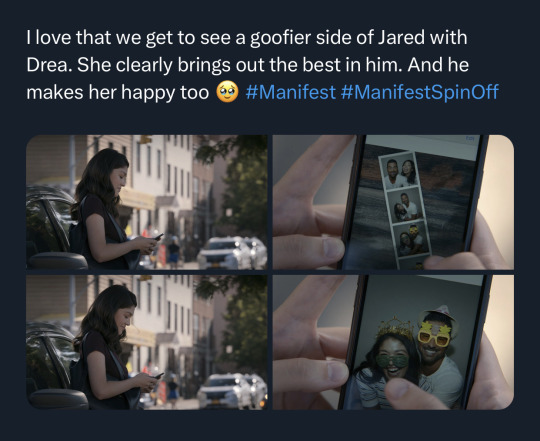
Task: Open the image of the photo booth strip on a phone
Action: point(393,202)
